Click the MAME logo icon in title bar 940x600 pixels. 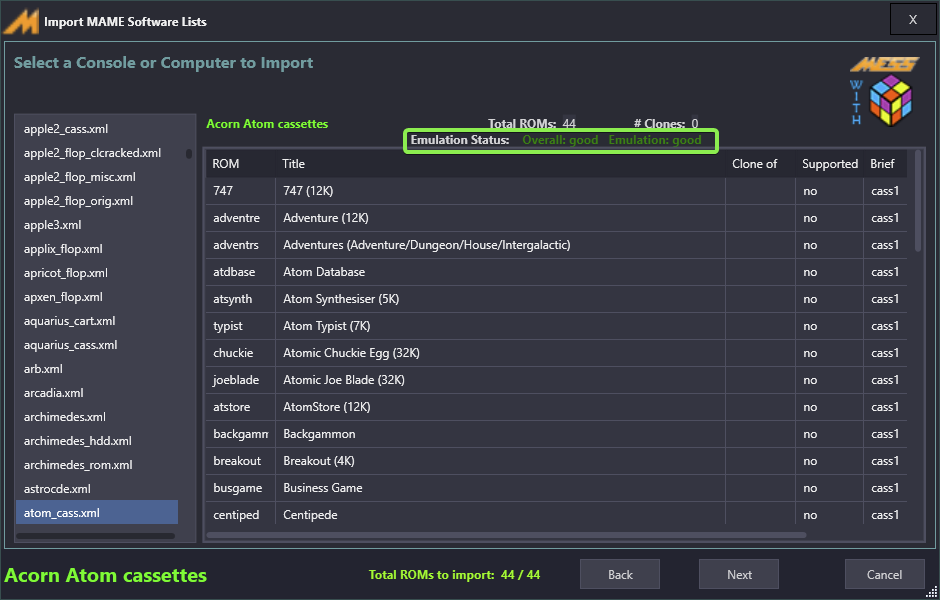(22, 22)
